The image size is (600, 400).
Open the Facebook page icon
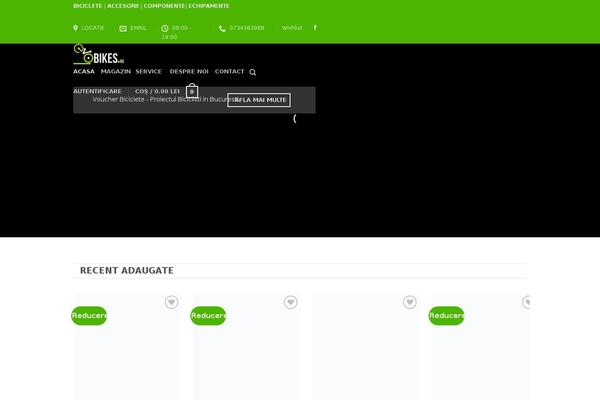tap(315, 28)
